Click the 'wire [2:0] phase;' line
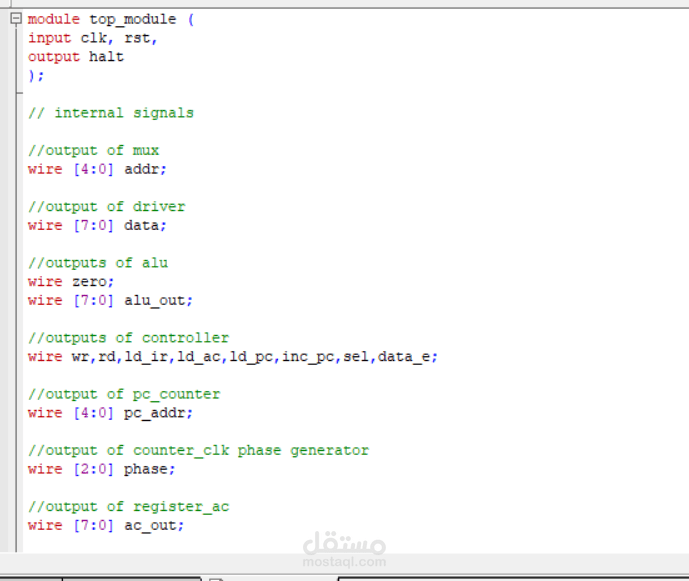The image size is (689, 581). coord(102,469)
